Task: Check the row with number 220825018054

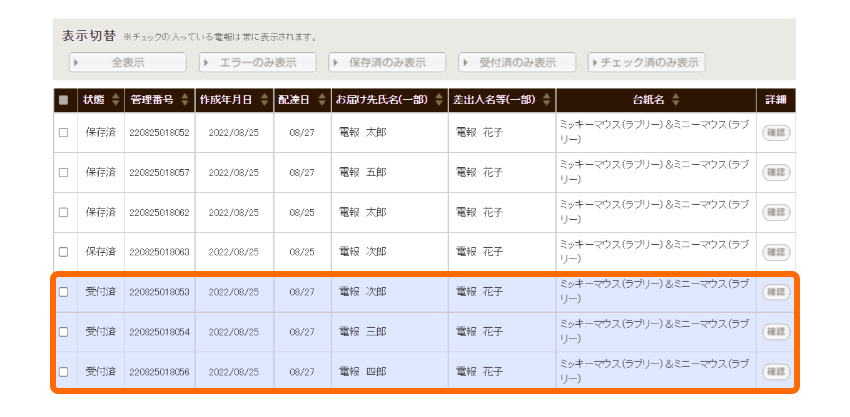Action: [63, 332]
